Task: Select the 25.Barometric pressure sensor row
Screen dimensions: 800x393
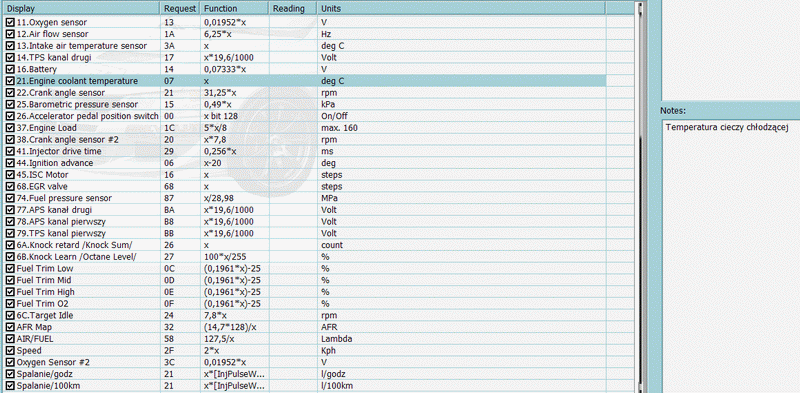Action: tap(305, 105)
